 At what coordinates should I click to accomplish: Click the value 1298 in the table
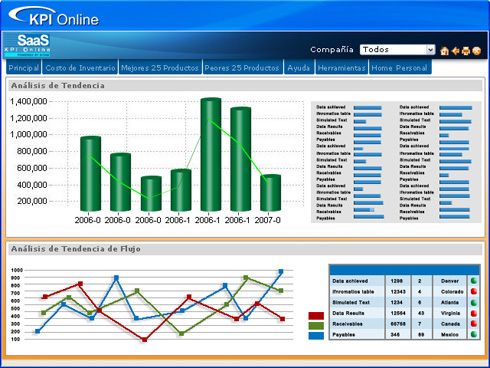(x=397, y=281)
